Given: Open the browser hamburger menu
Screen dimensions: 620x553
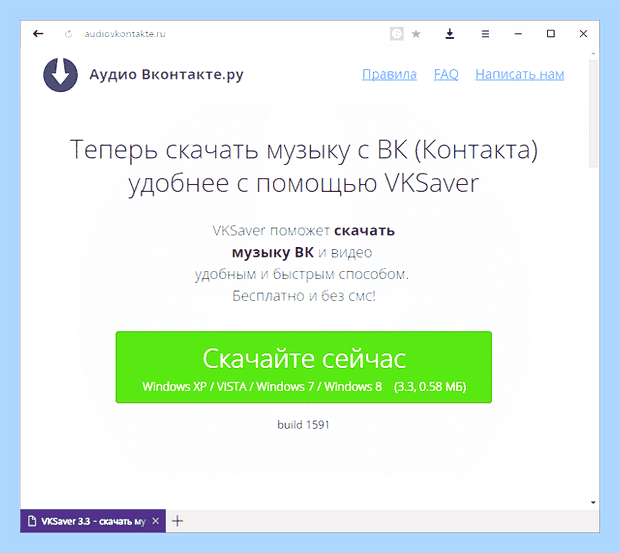Looking at the screenshot, I should pyautogui.click(x=485, y=34).
